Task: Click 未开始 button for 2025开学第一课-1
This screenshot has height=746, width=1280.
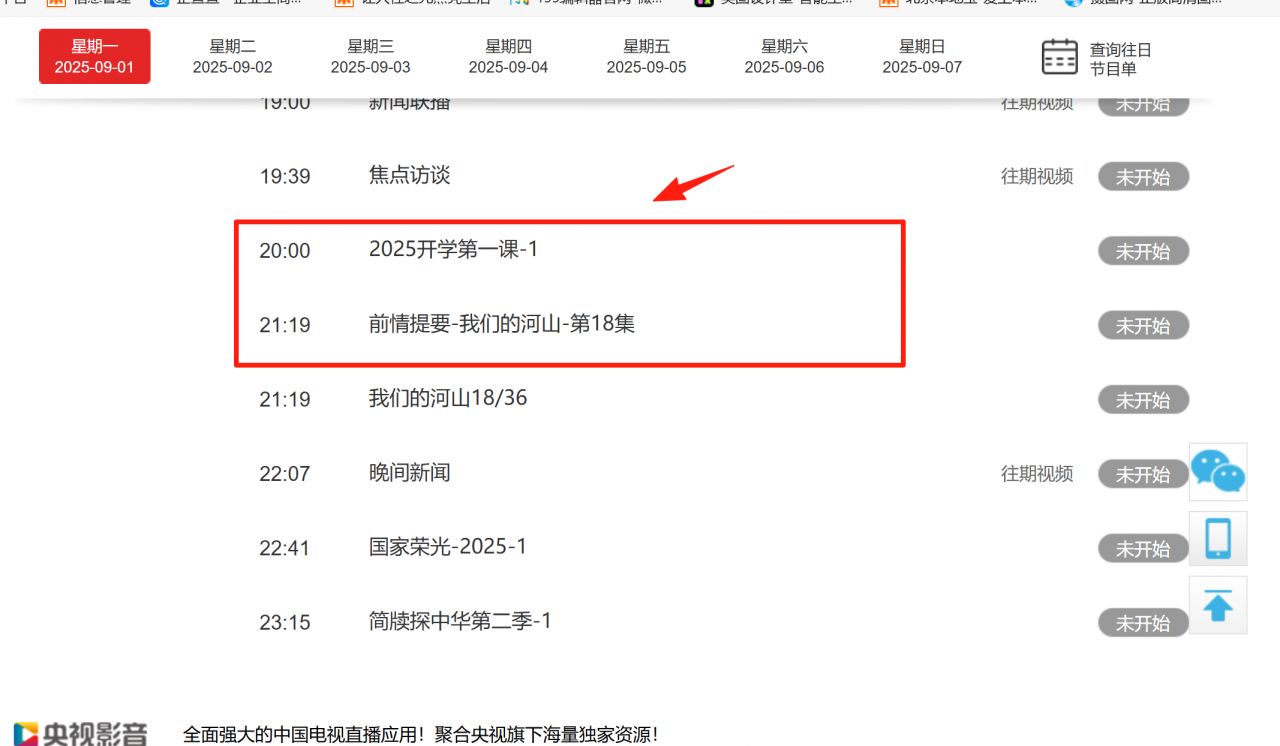Action: tap(1143, 251)
